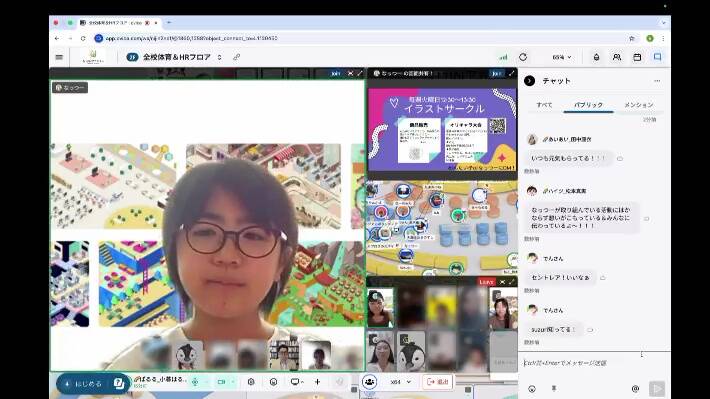Collapse the チャット panel with the arrow button
This screenshot has height=399, width=710.
click(529, 81)
